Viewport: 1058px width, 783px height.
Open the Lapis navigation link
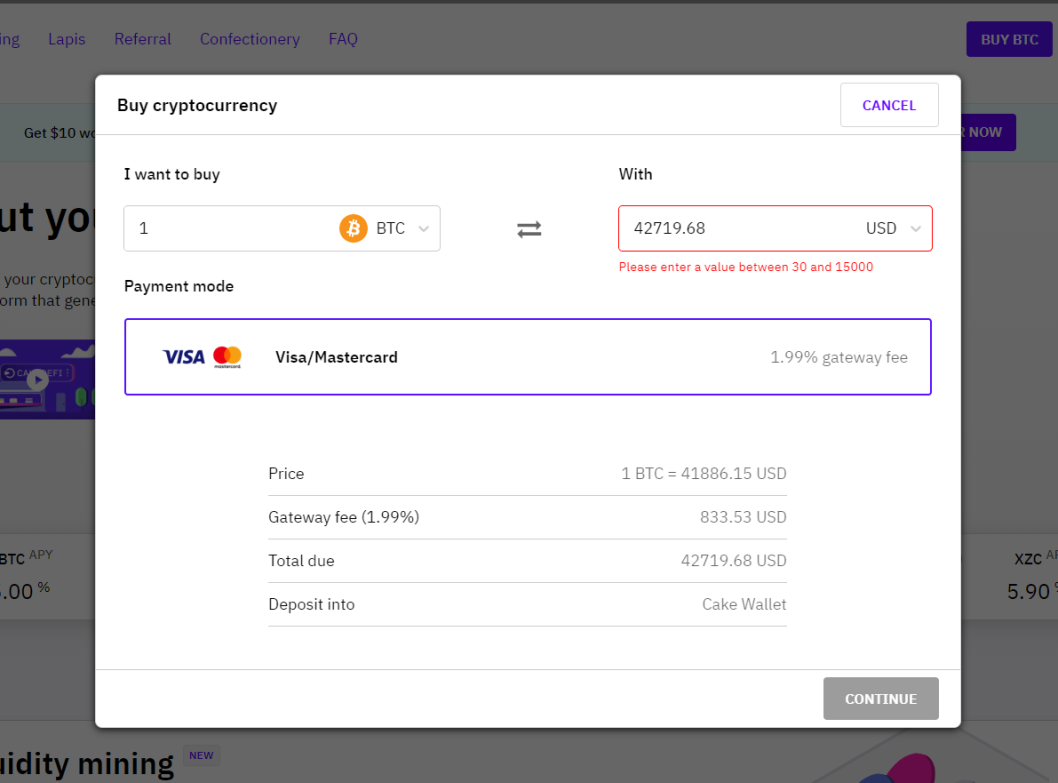pos(67,39)
